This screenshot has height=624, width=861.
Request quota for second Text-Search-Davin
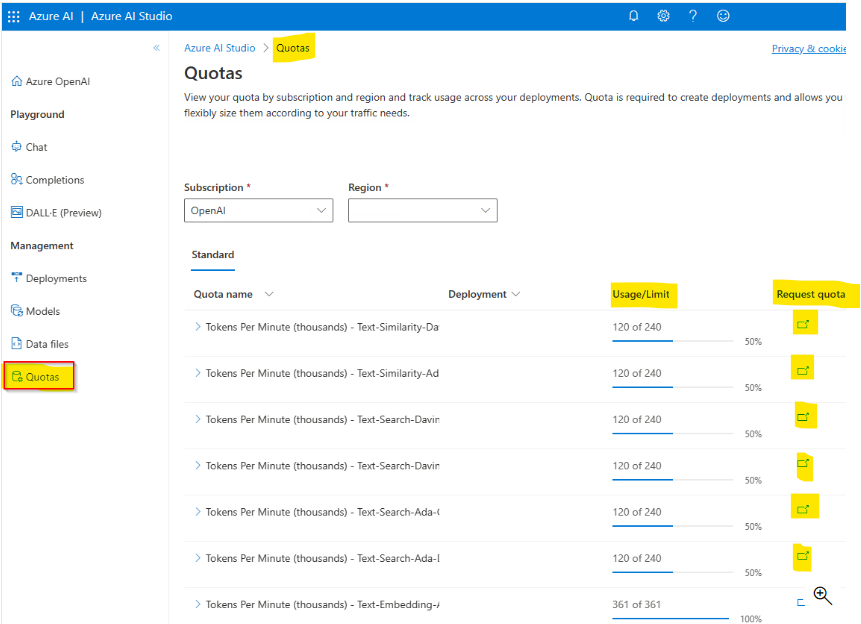tap(803, 463)
